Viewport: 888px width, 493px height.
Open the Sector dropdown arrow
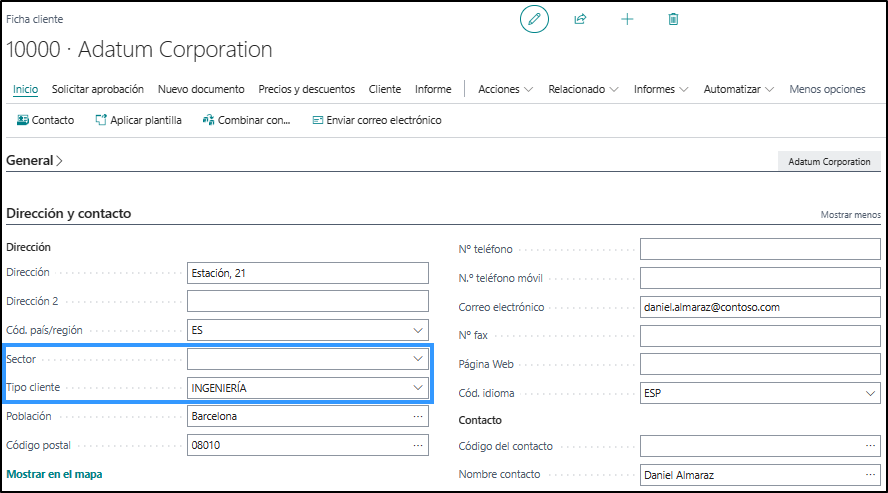(x=418, y=358)
